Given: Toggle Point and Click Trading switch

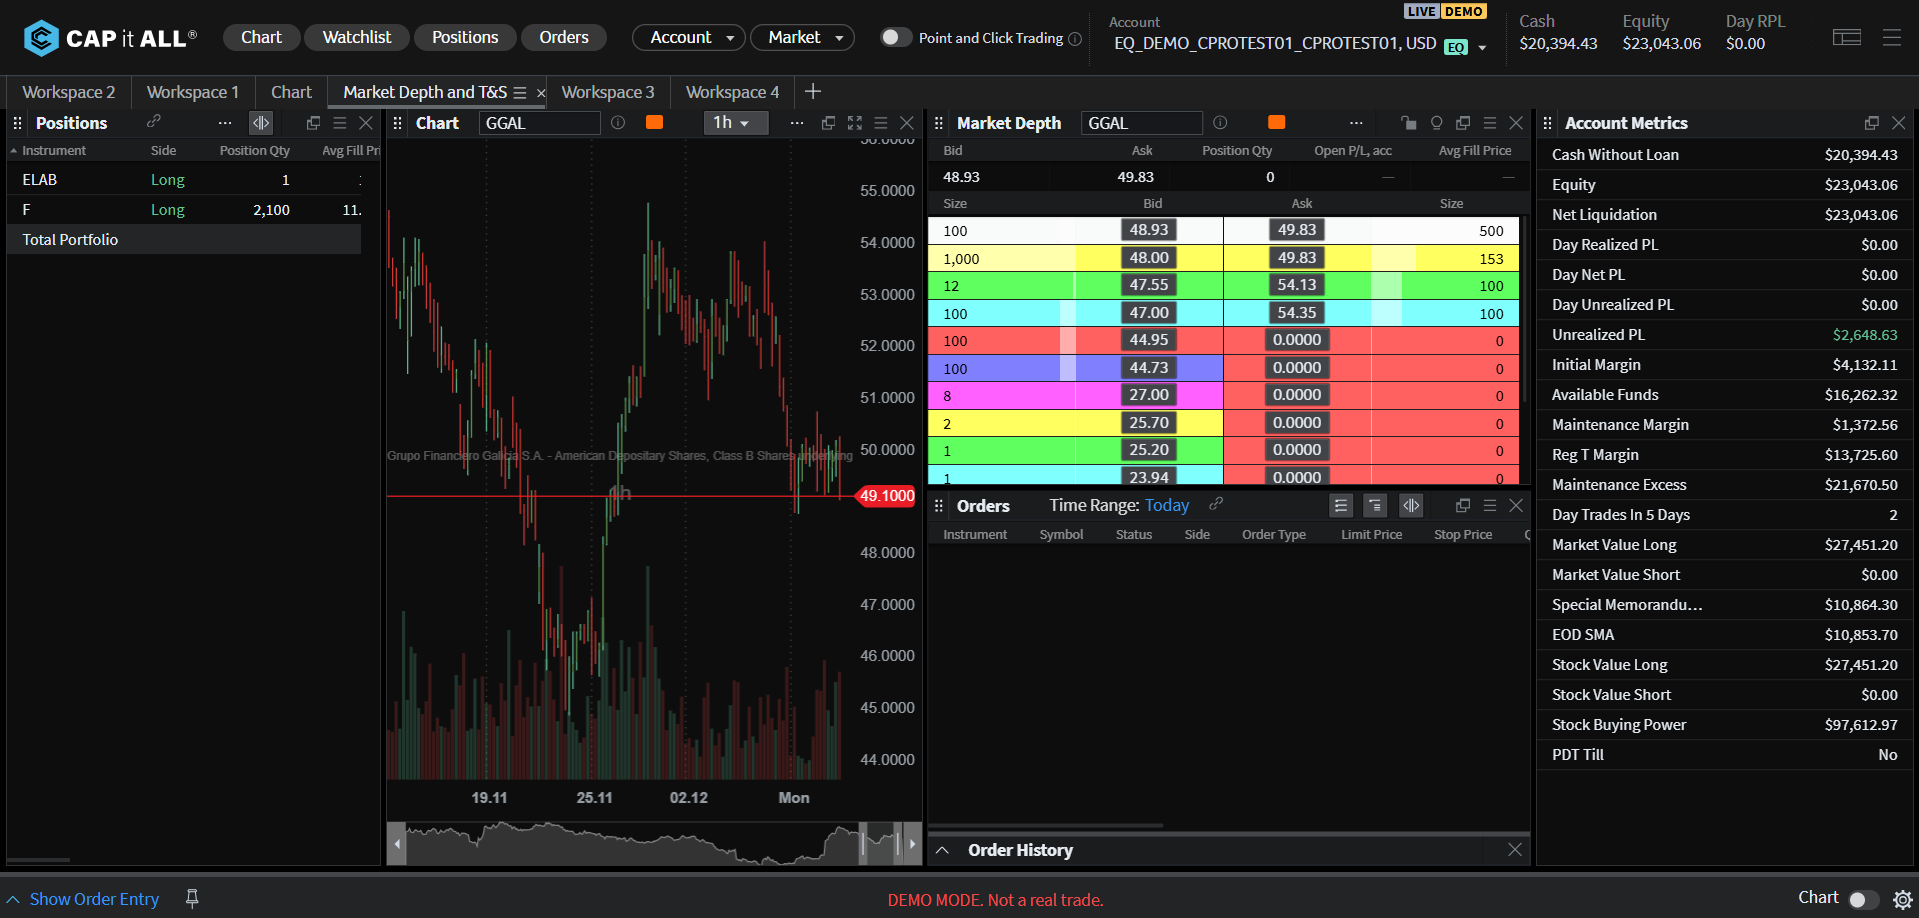Looking at the screenshot, I should coord(894,38).
